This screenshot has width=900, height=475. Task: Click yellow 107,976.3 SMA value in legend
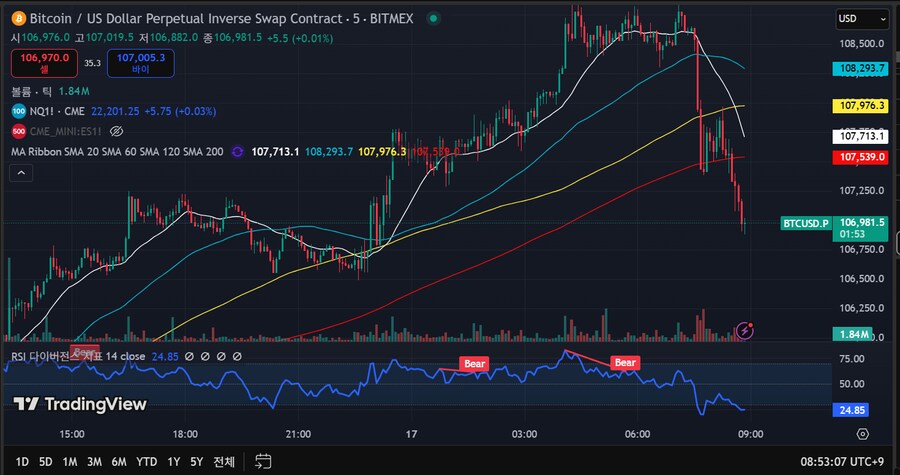(382, 152)
